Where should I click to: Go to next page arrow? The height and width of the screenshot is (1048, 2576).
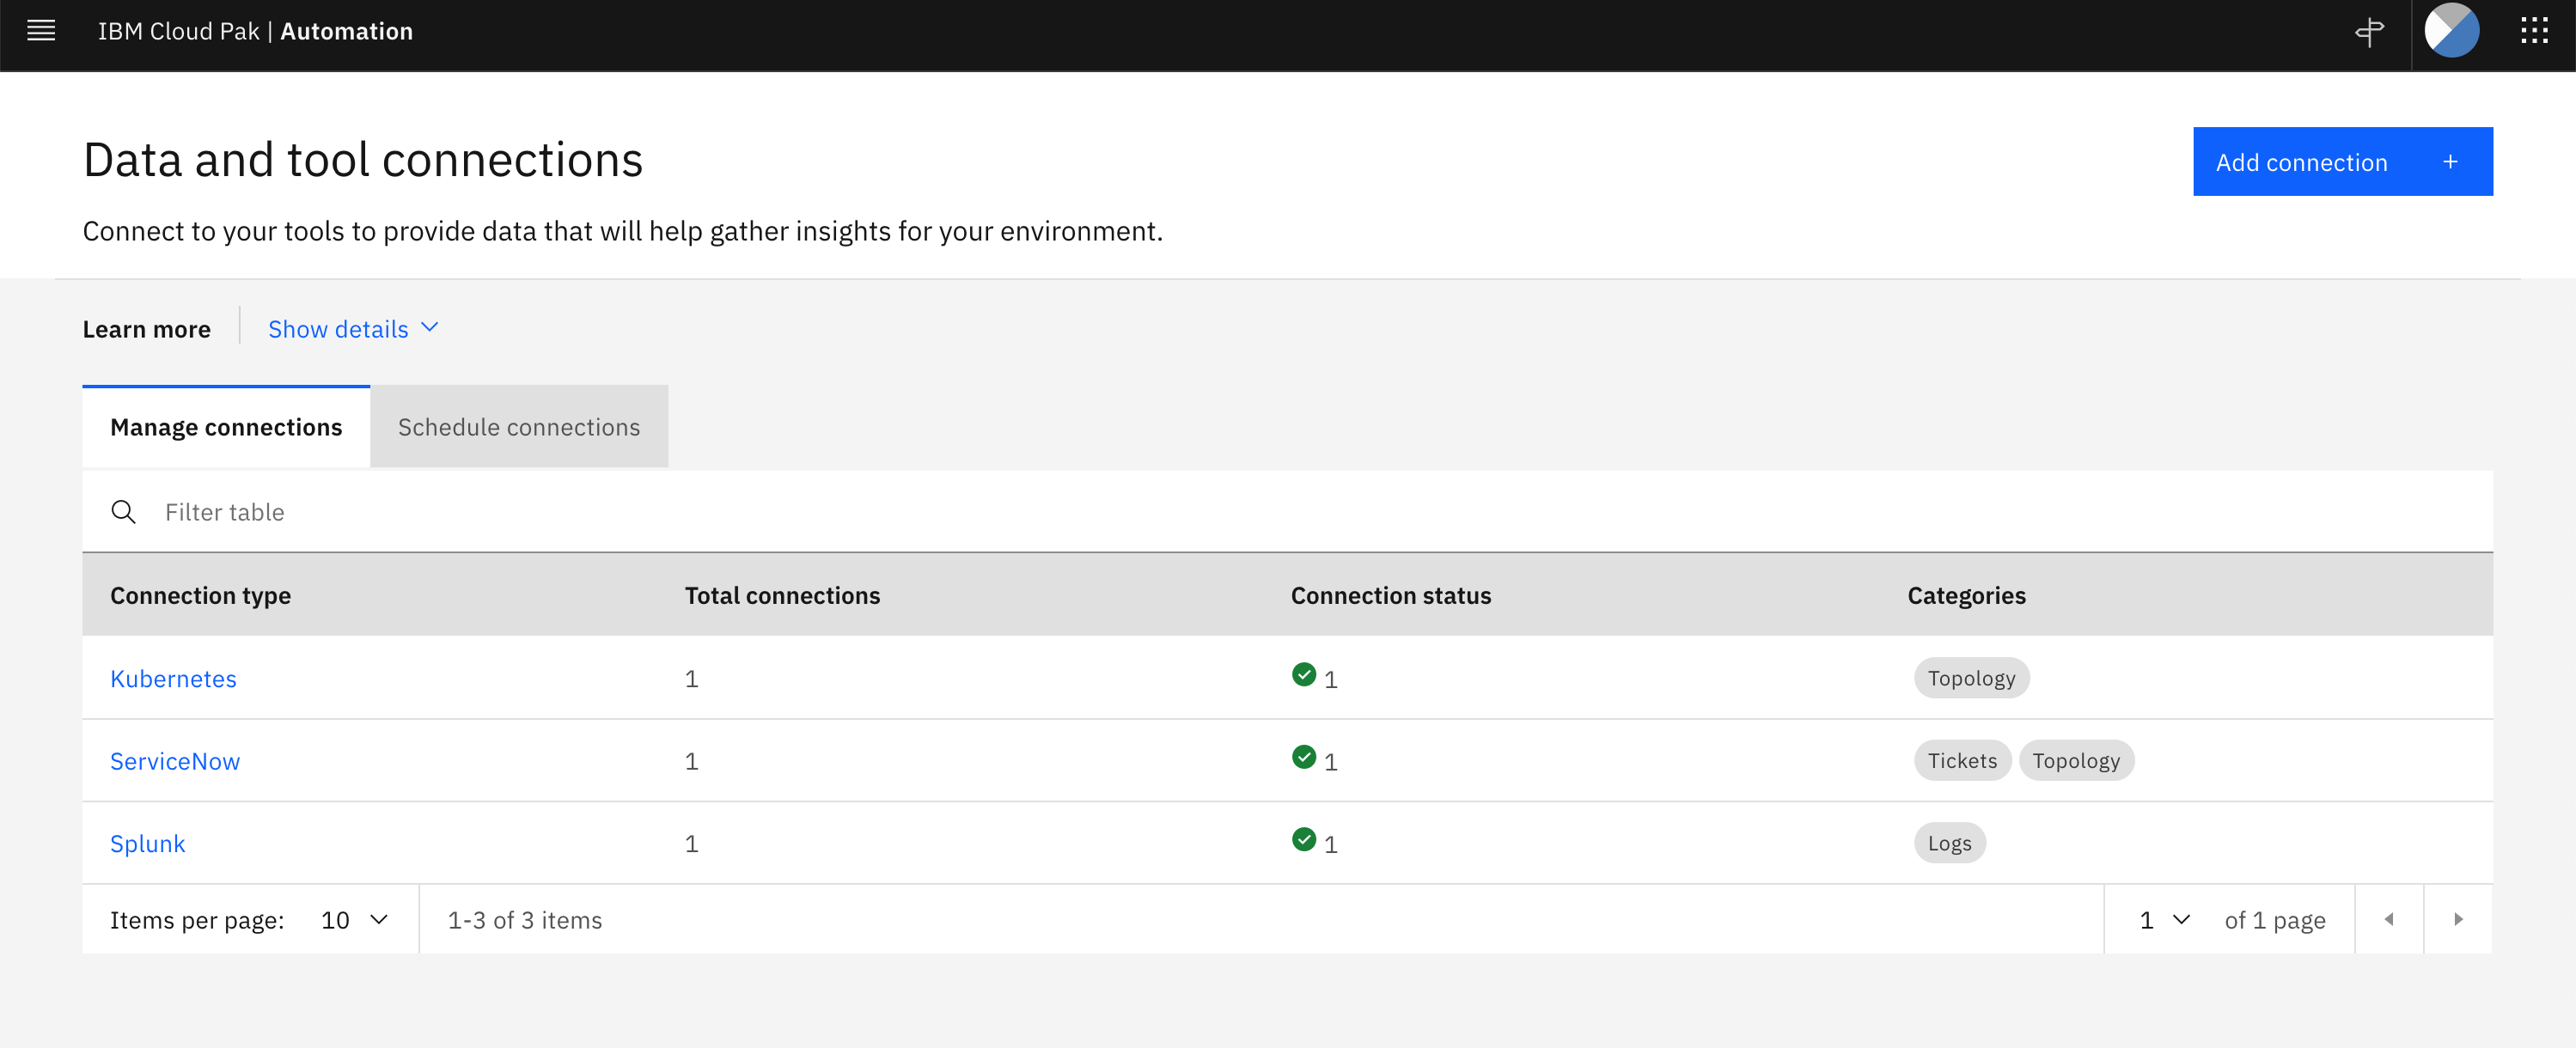tap(2458, 919)
